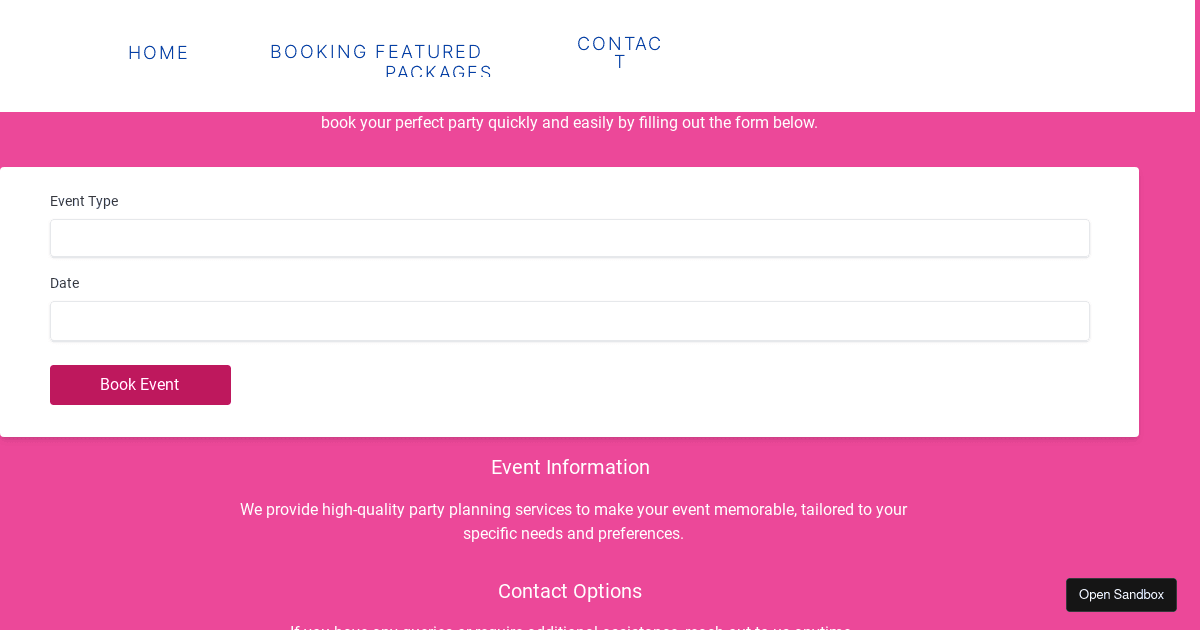Viewport: 1200px width, 630px height.
Task: Go to the HOME page
Action: coord(158,53)
